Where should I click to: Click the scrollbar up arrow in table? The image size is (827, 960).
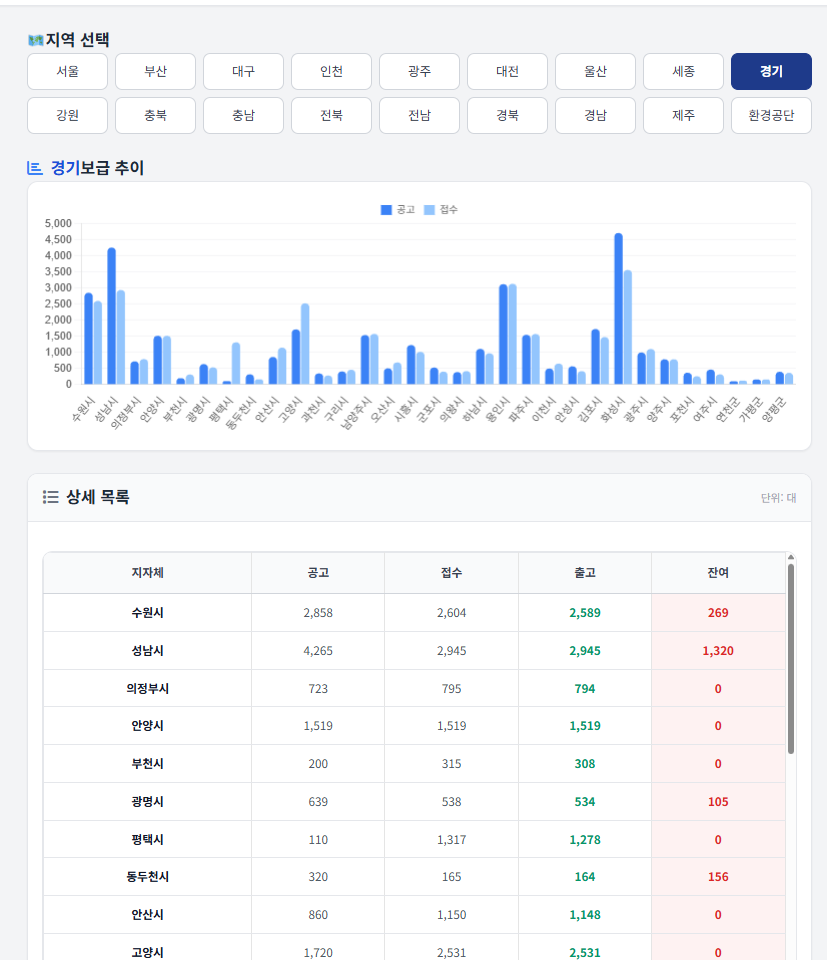(791, 558)
